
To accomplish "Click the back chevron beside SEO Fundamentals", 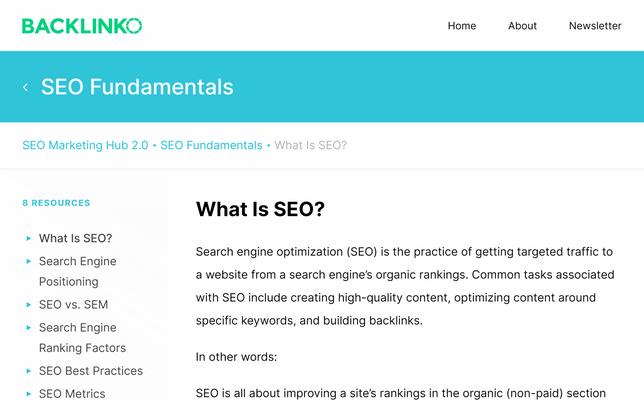I will coord(25,87).
